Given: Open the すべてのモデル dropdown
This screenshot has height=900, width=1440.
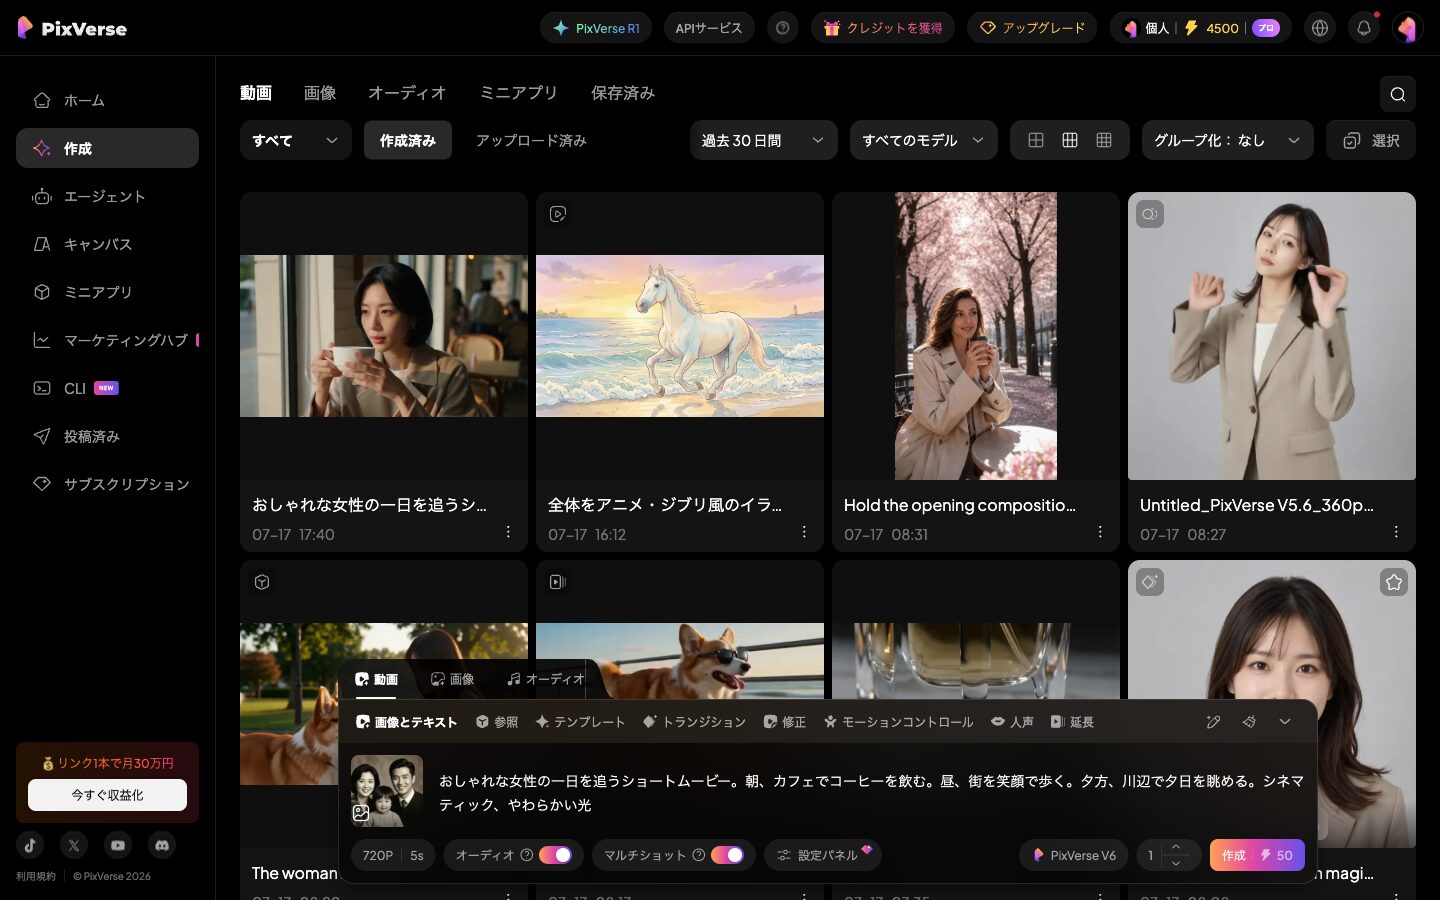Looking at the screenshot, I should 924,140.
